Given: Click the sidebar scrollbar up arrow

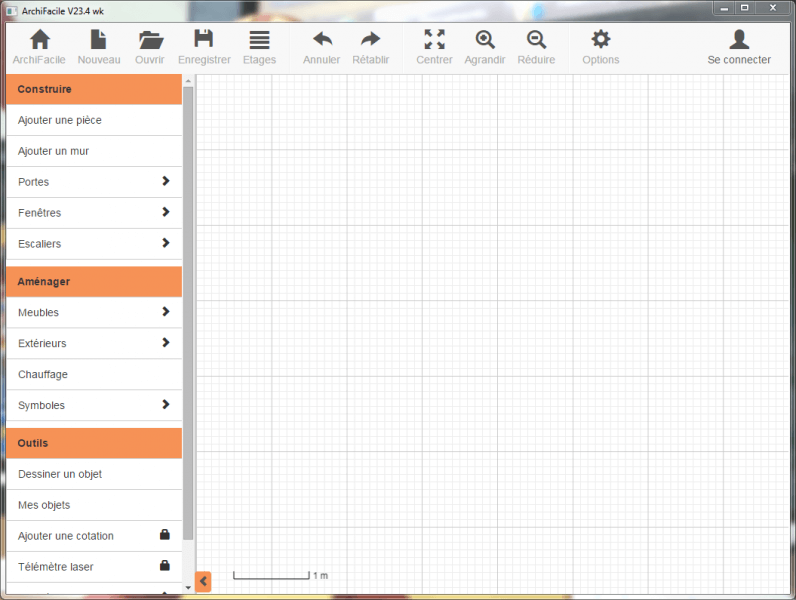Looking at the screenshot, I should pos(188,80).
